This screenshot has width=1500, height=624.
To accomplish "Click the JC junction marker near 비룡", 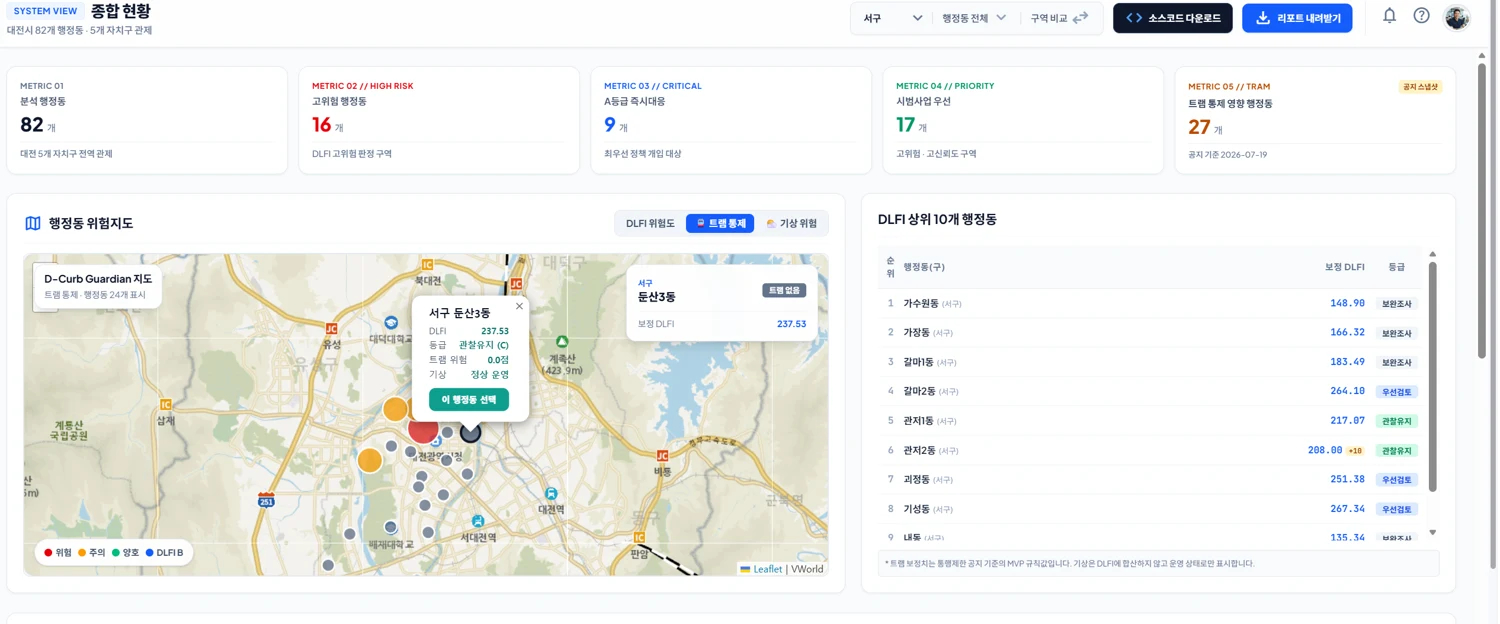I will tap(662, 456).
